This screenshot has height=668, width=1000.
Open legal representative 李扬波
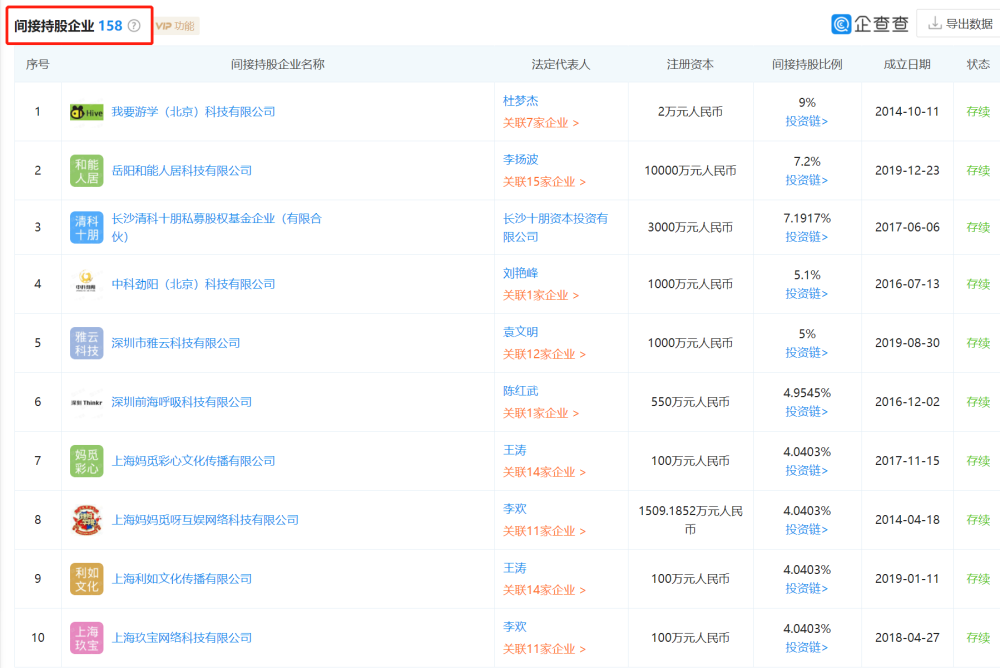point(520,160)
